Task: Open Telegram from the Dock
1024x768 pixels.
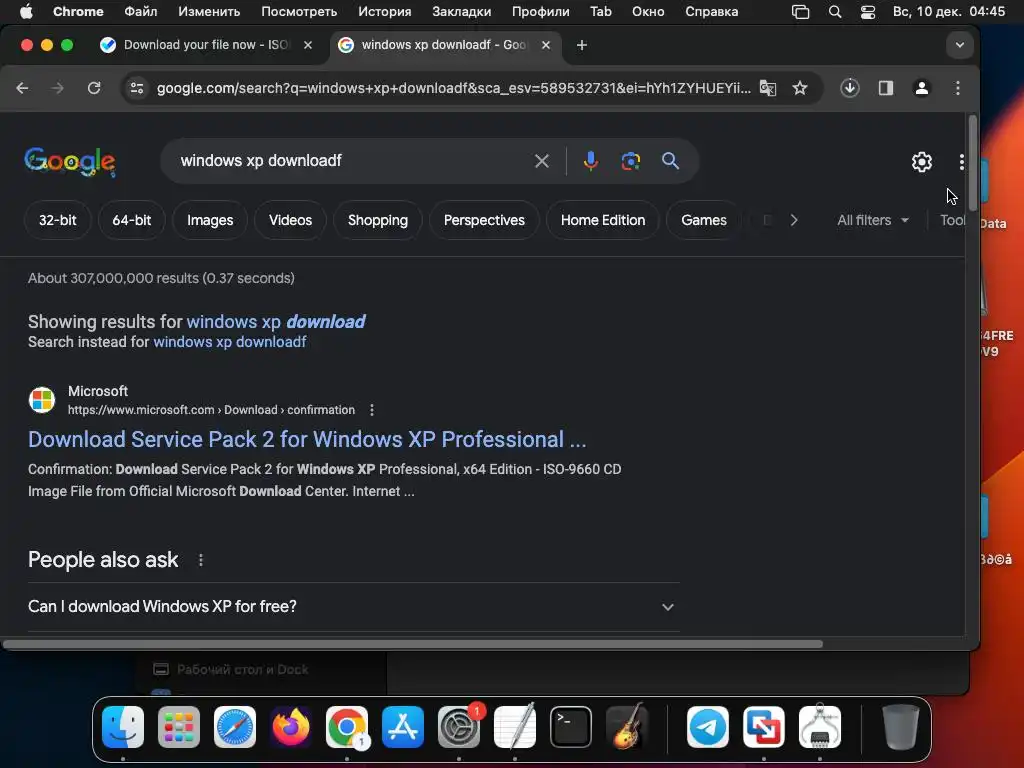Action: [708, 727]
